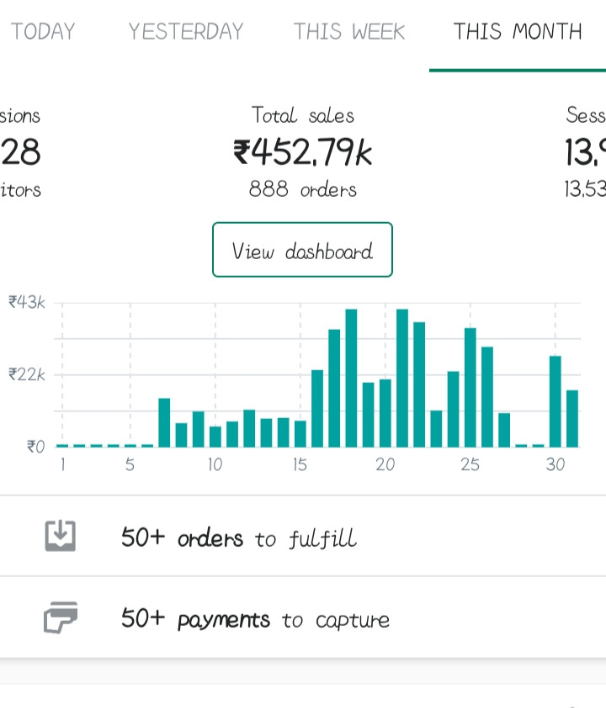
Task: Open 50+ payments to capture
Action: tap(255, 619)
